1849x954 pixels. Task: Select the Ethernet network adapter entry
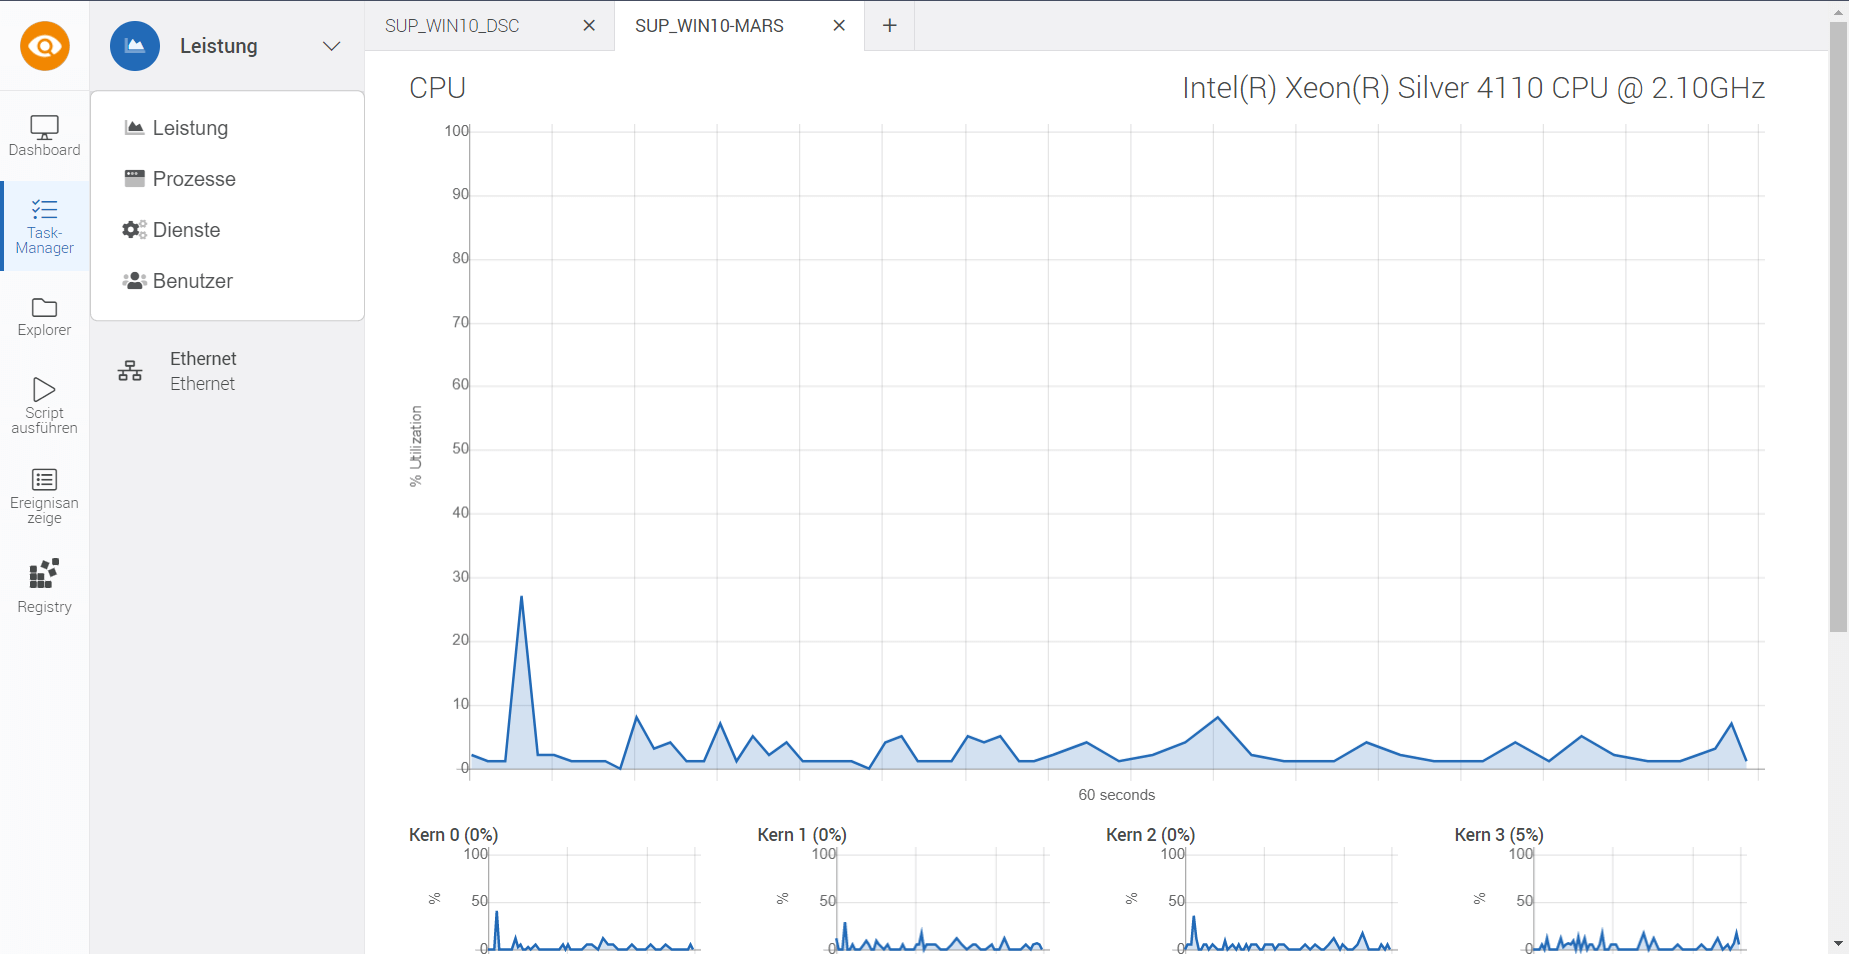203,371
